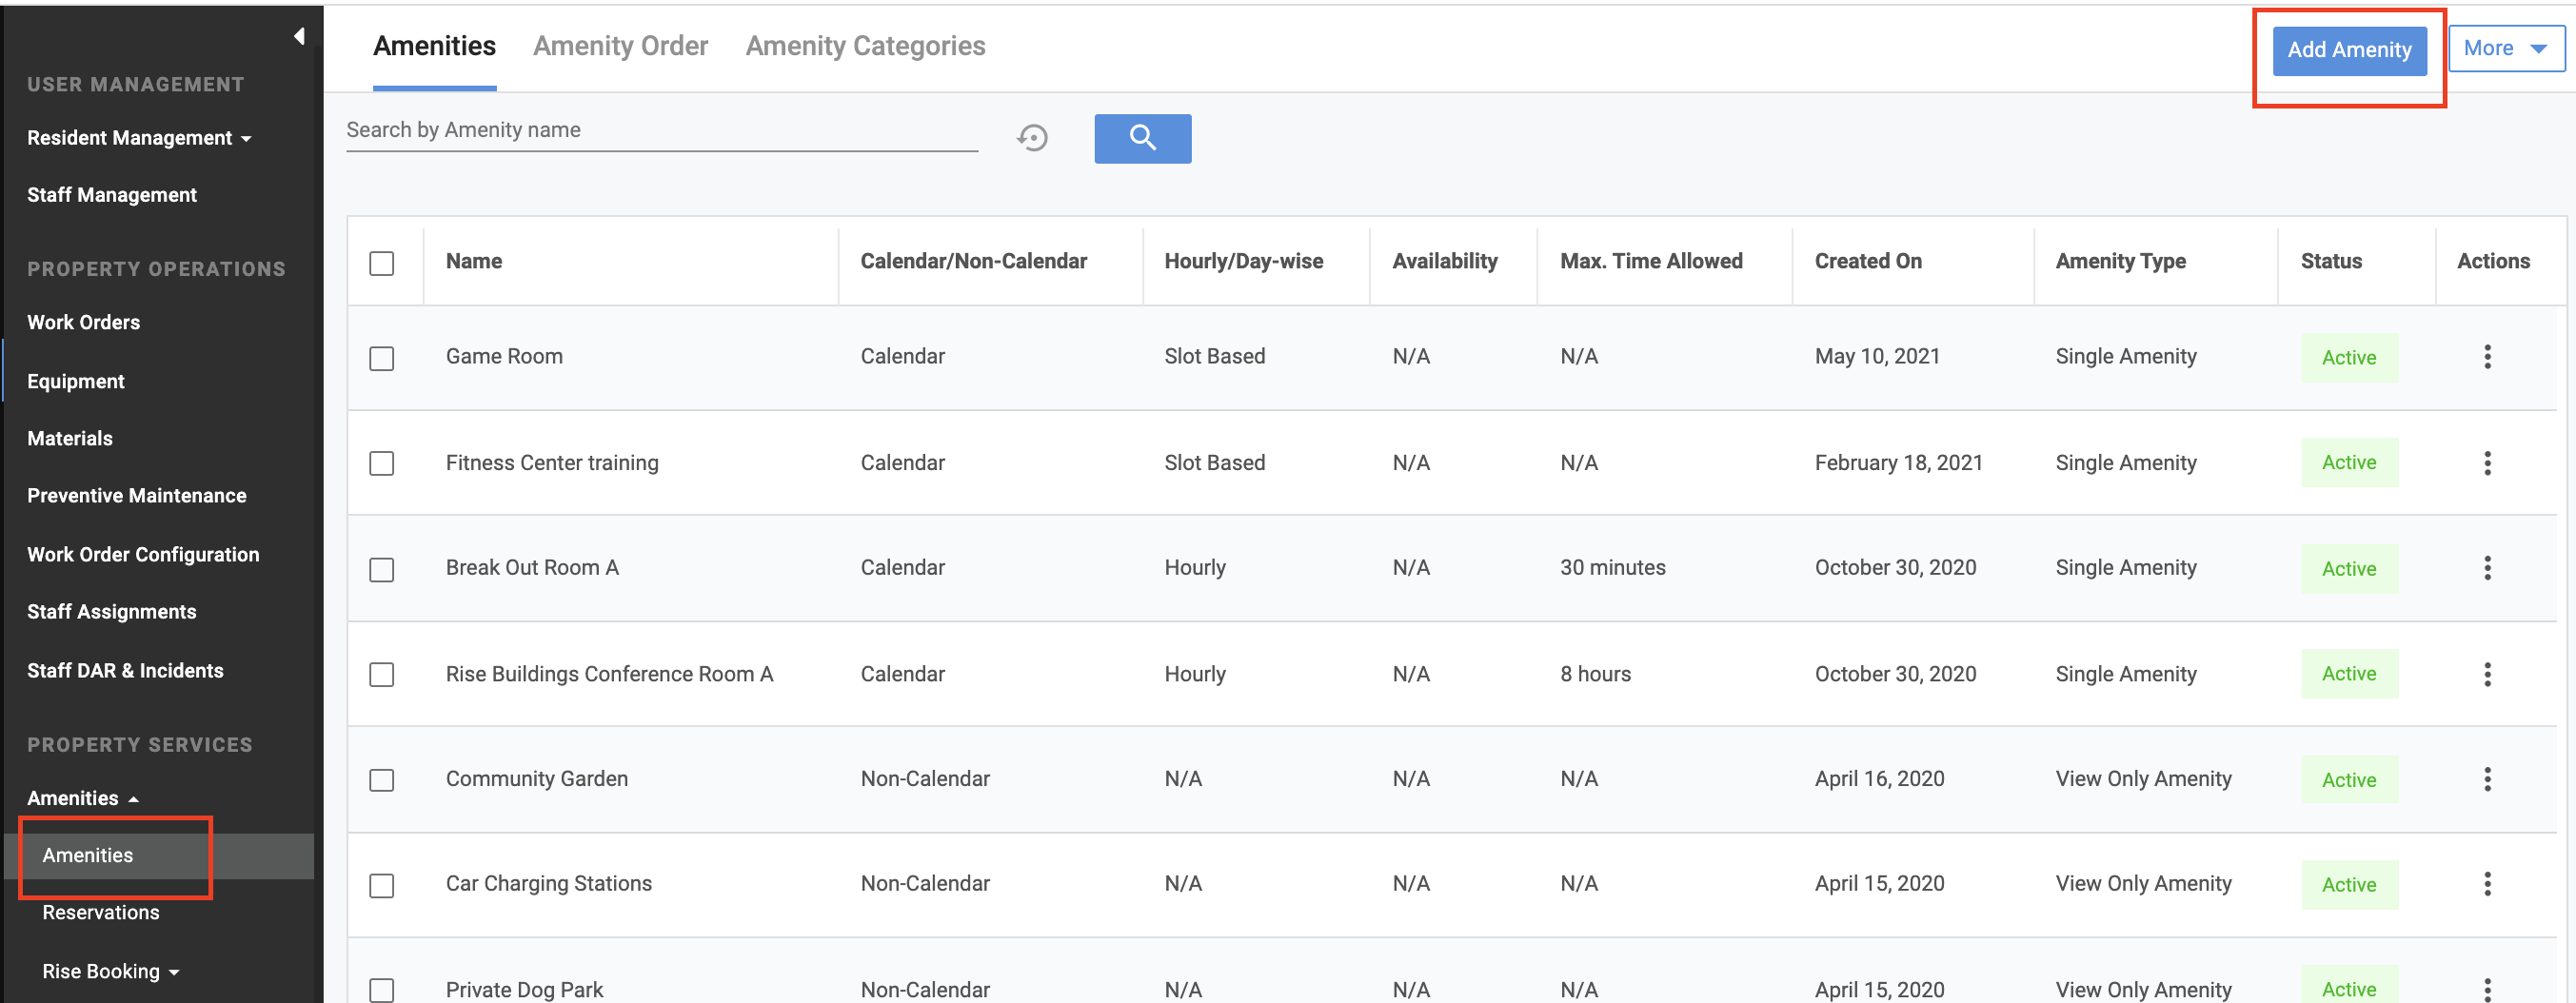This screenshot has height=1003, width=2576.
Task: Expand the Resident Management menu
Action: point(139,138)
